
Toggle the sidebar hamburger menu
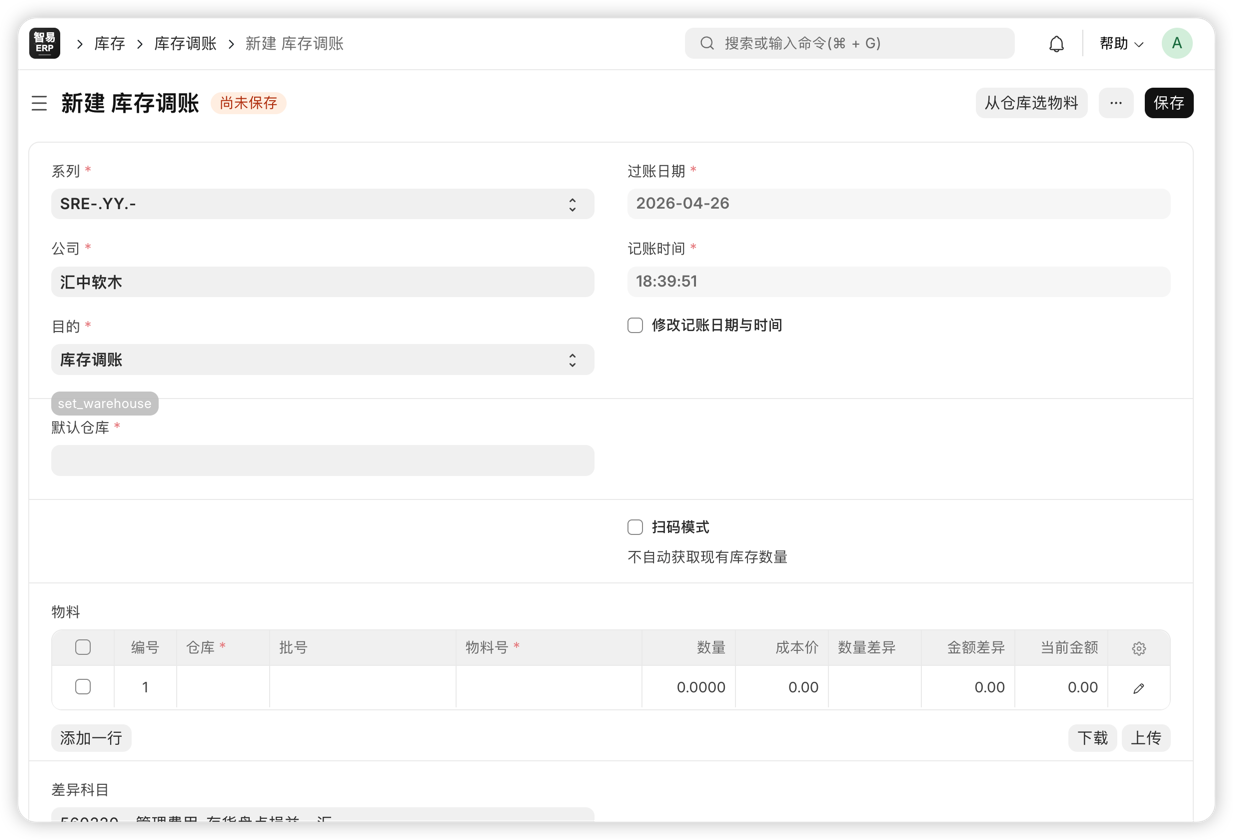pyautogui.click(x=39, y=103)
